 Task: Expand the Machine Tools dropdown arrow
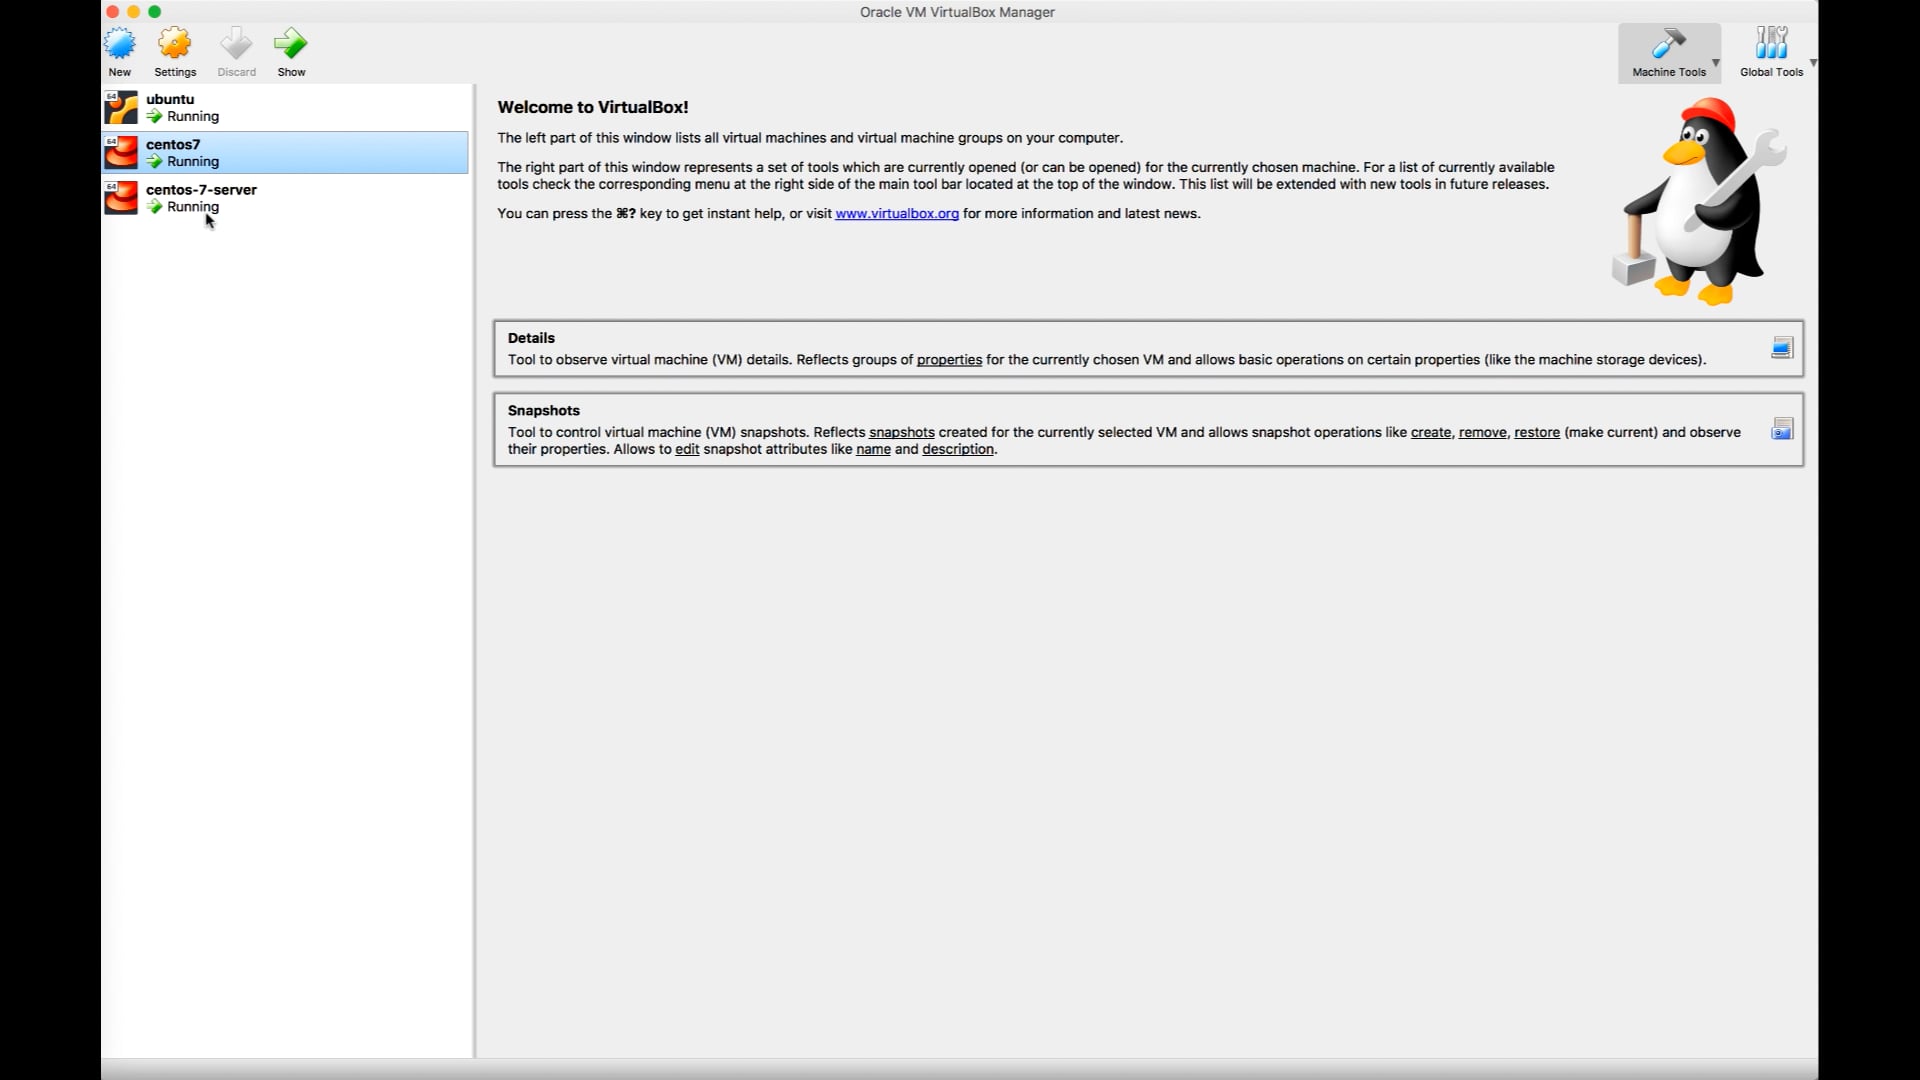click(1716, 62)
